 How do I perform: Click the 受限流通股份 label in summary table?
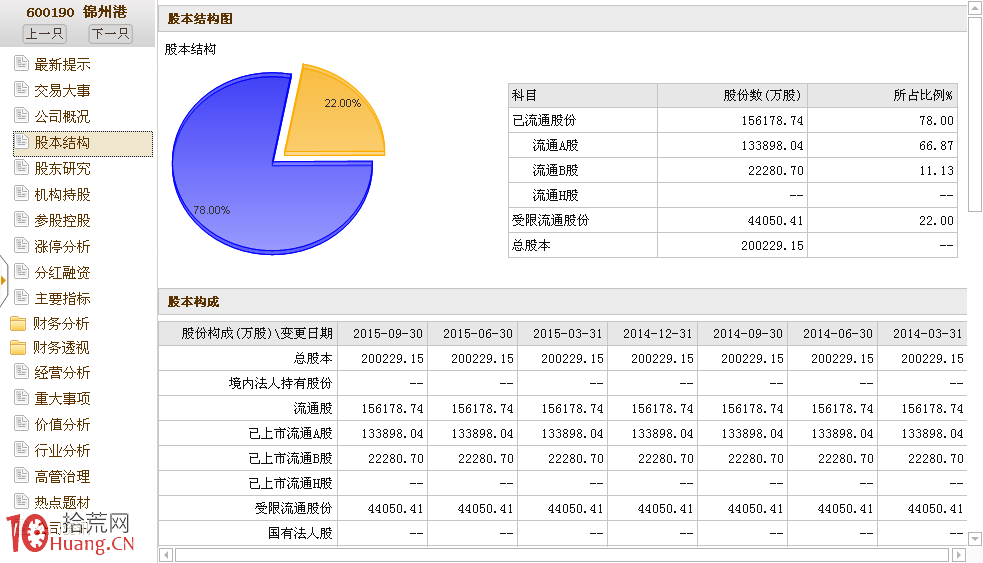550,220
